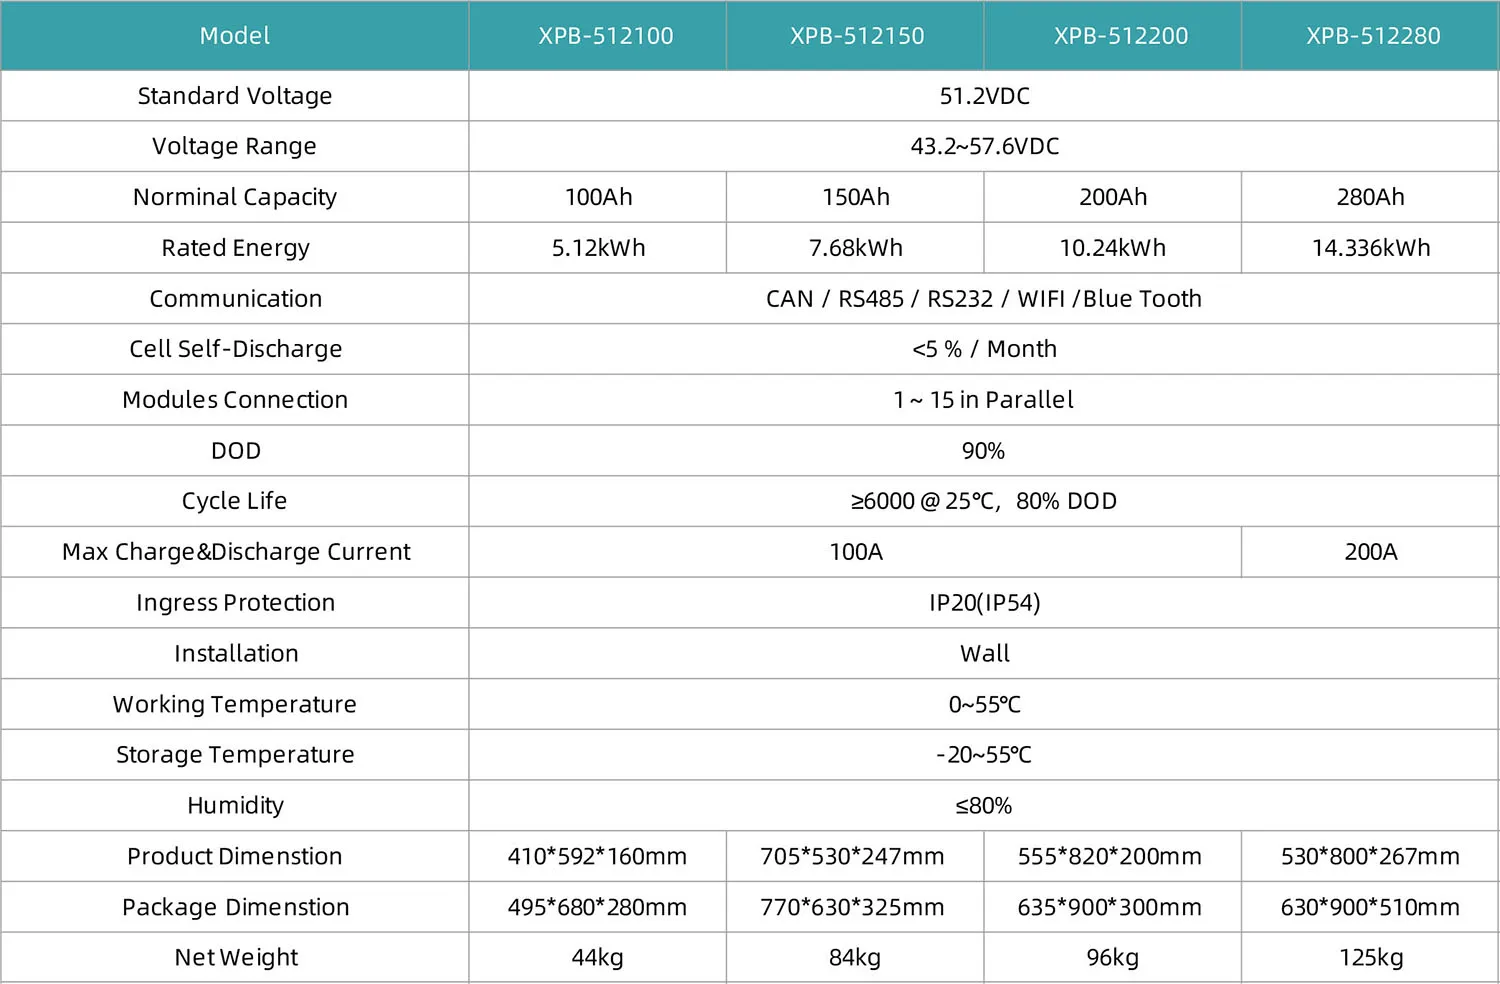This screenshot has height=984, width=1500.
Task: Select the XPB-512280 model header
Action: click(1373, 36)
